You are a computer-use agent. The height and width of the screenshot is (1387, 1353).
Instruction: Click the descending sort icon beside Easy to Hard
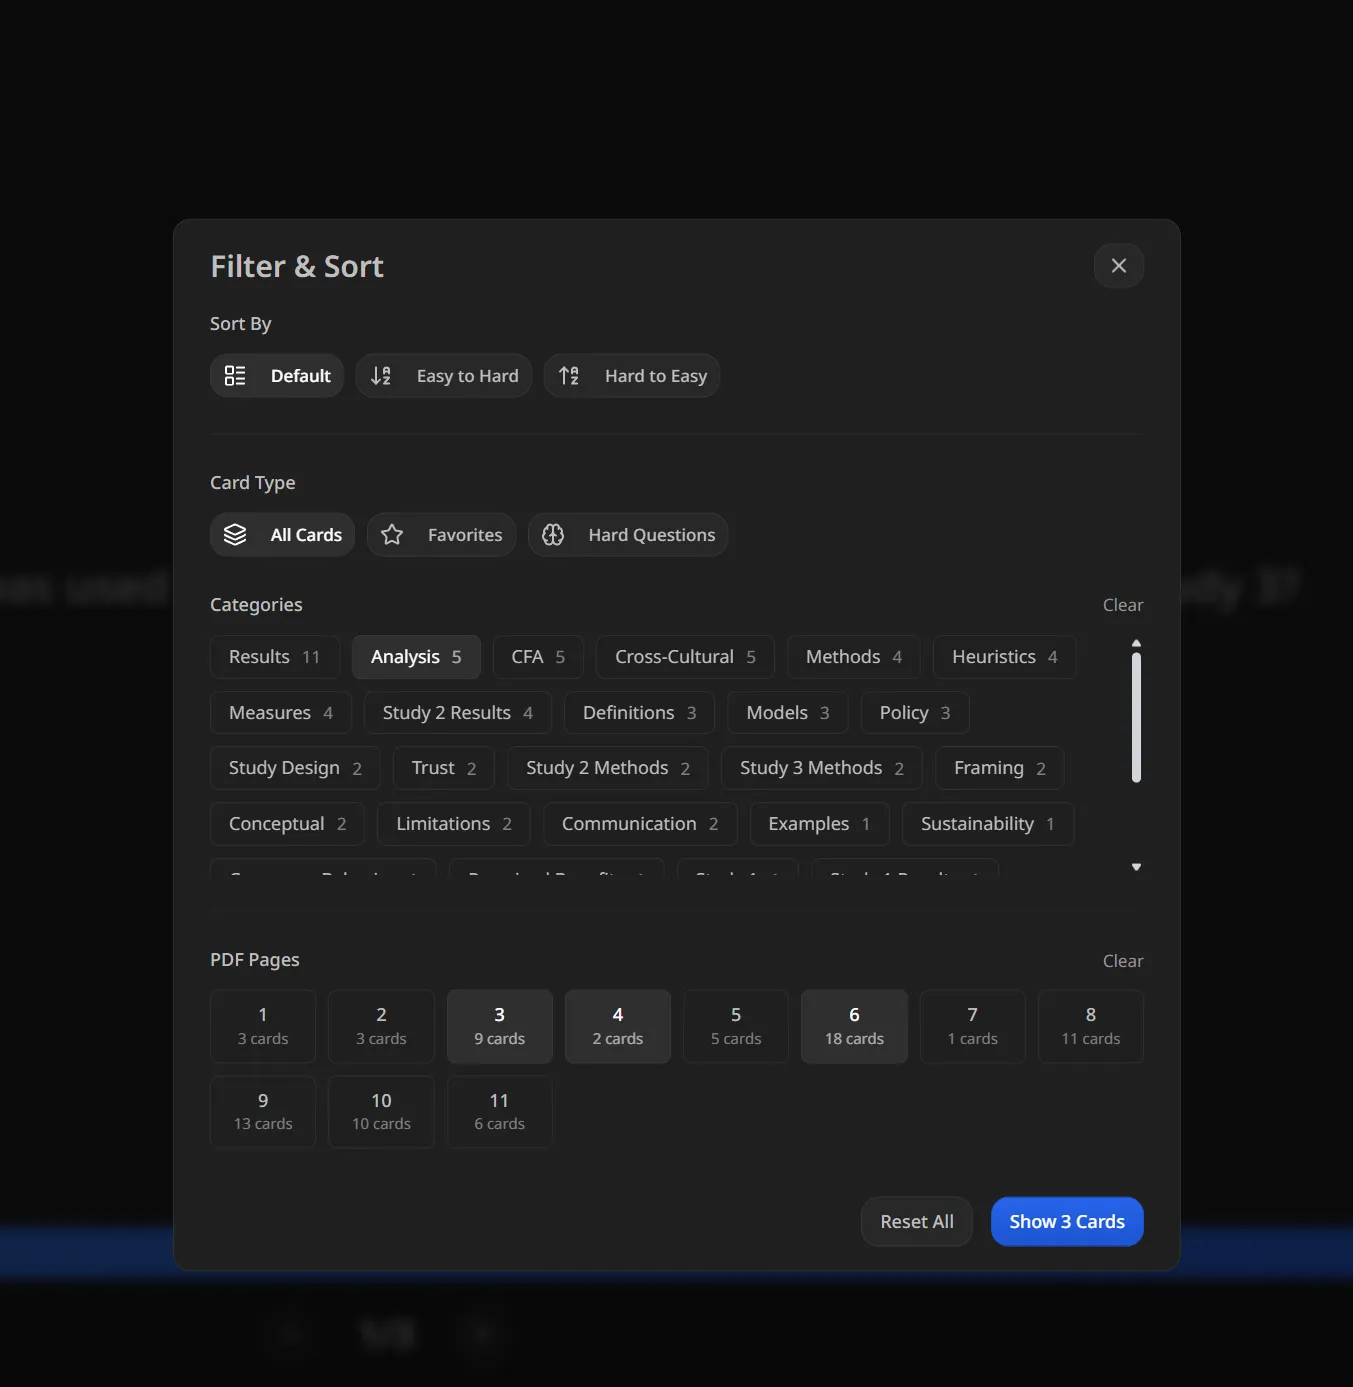[381, 375]
